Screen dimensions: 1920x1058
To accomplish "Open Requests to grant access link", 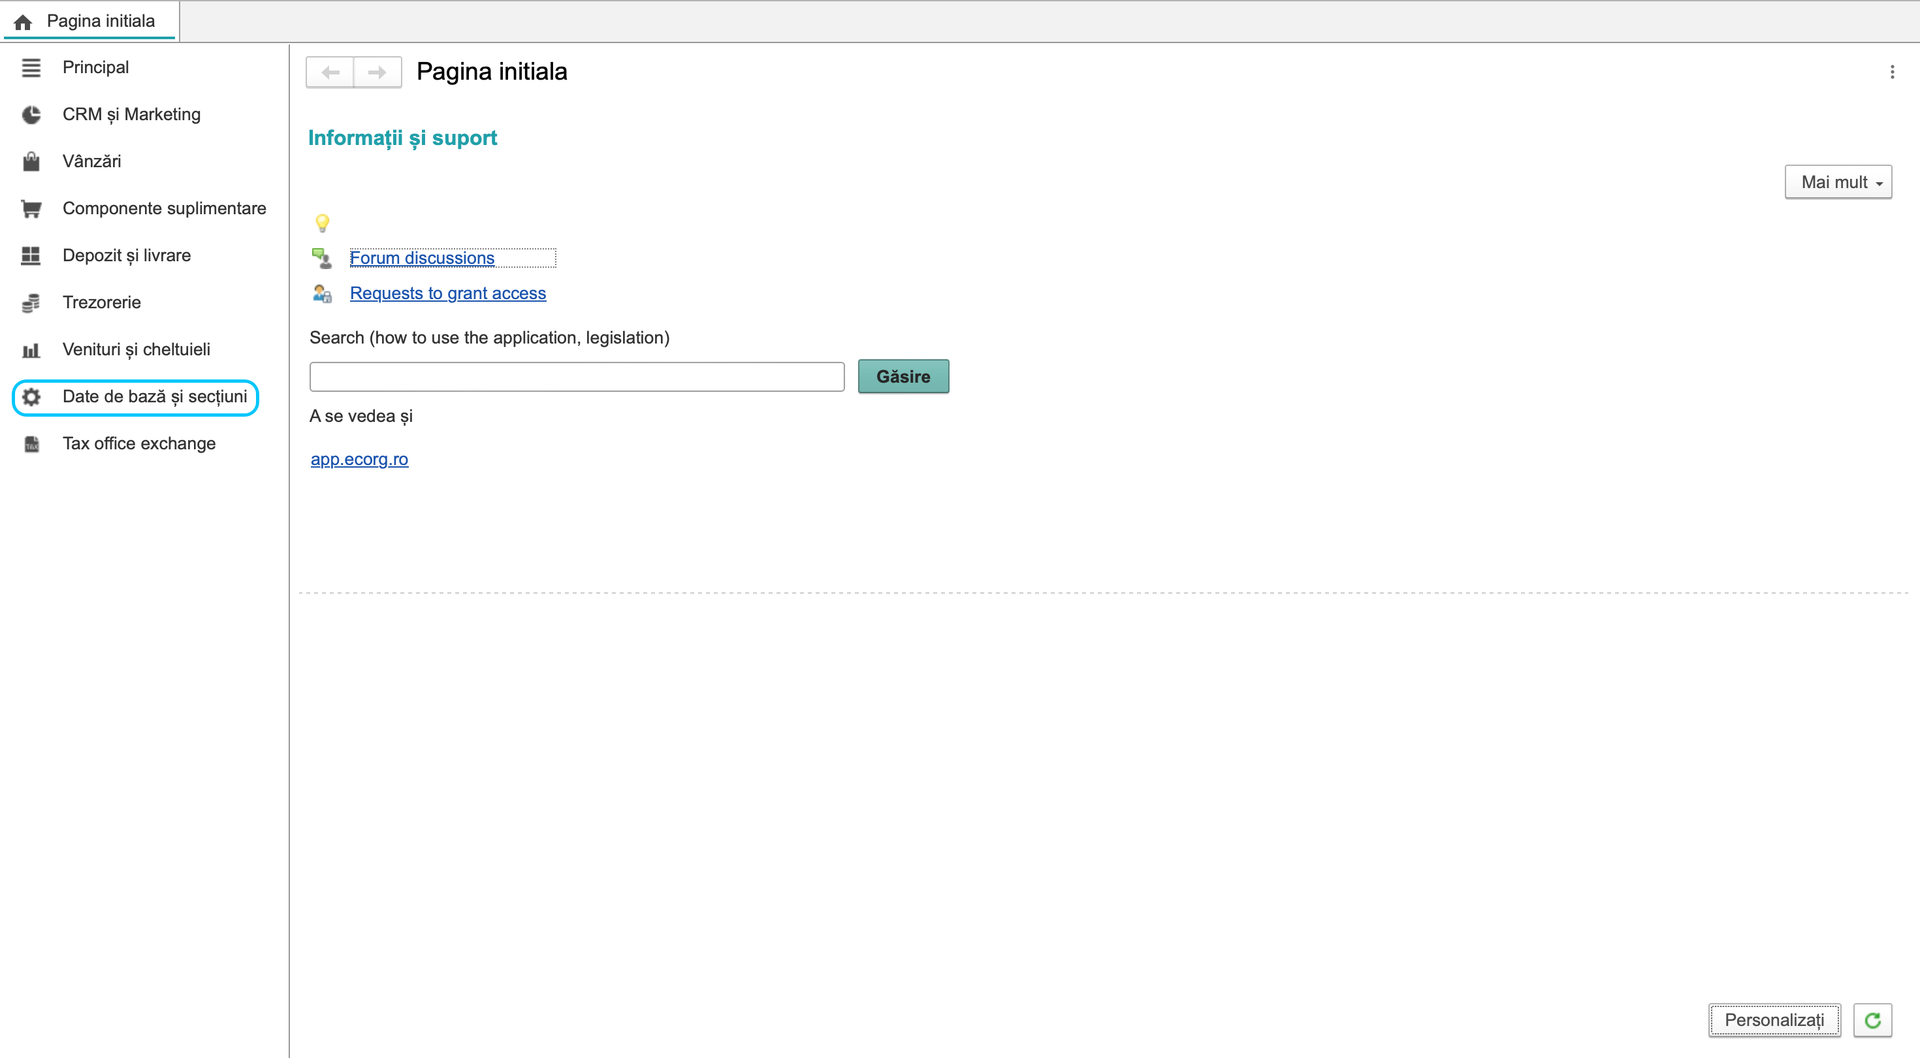I will coord(448,293).
